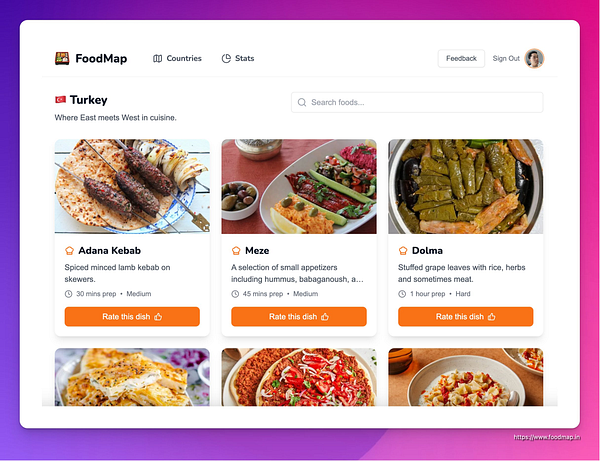Click the pie chart Stats icon
Viewport: 600px width, 461px height.
click(x=226, y=59)
